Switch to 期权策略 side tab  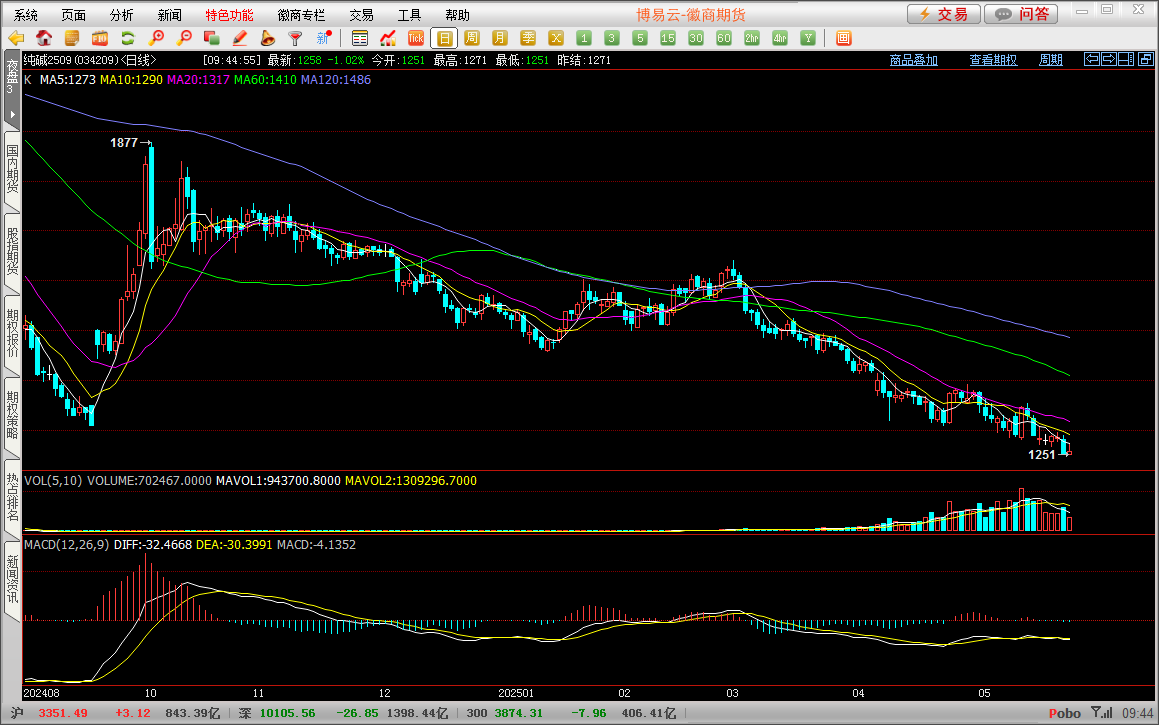click(x=12, y=415)
